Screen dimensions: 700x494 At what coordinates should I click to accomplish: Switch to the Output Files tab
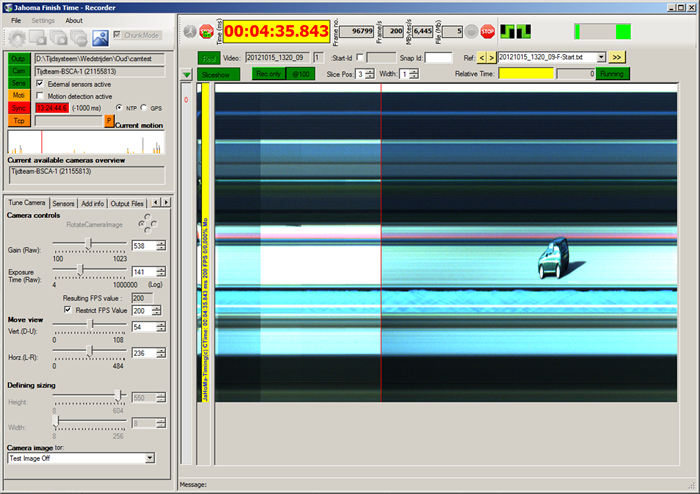(127, 203)
